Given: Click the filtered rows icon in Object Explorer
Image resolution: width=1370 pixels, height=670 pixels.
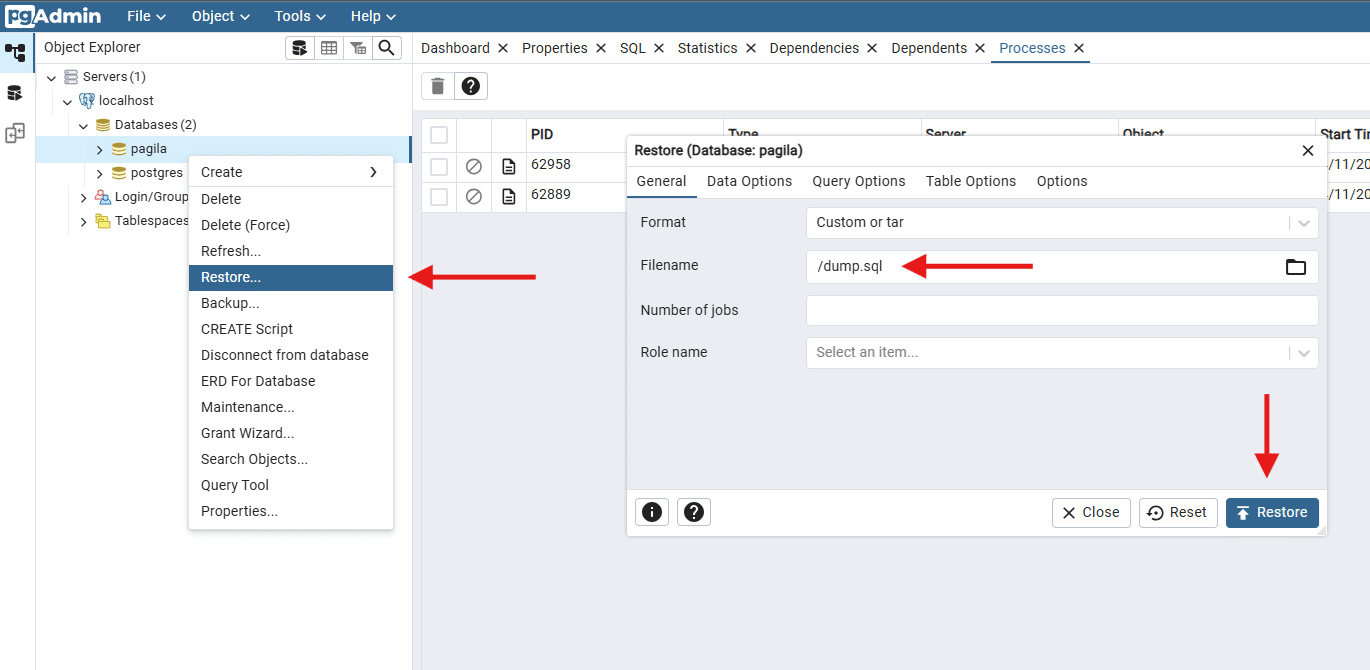Looking at the screenshot, I should (x=357, y=47).
